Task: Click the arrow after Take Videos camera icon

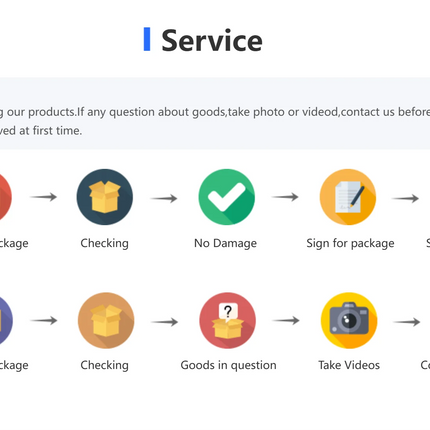Action: click(407, 322)
